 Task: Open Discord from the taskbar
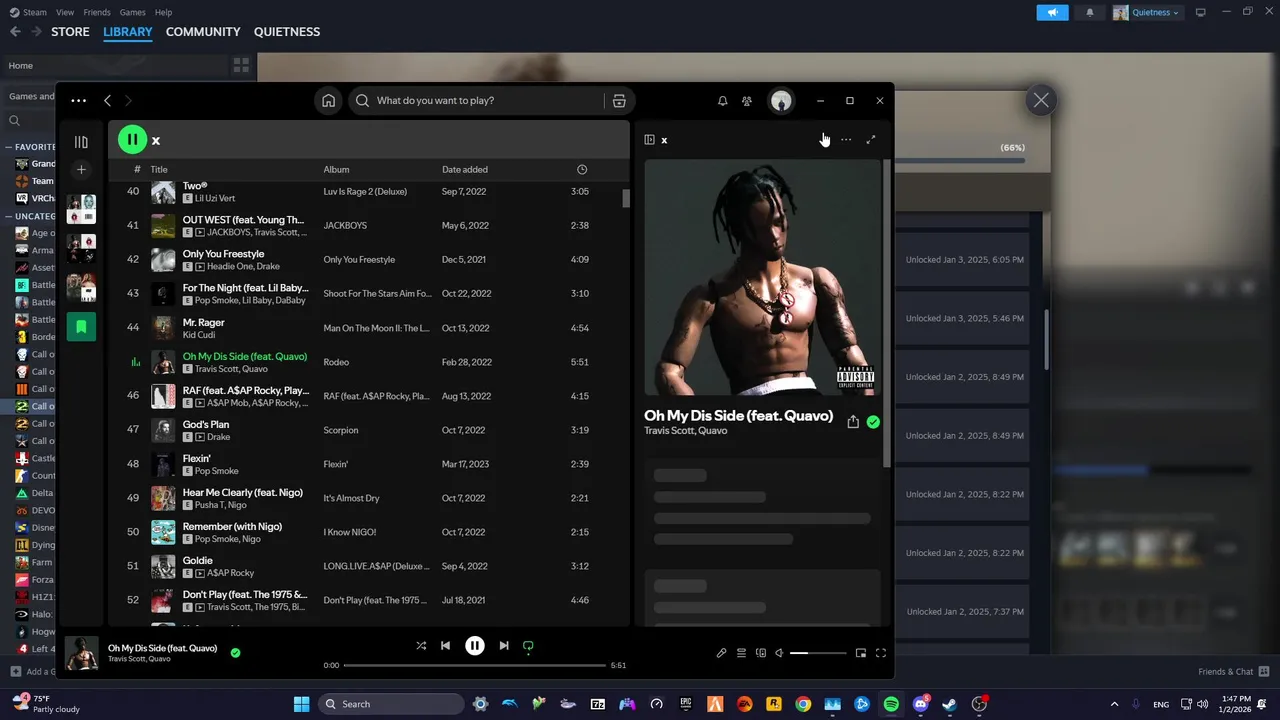pos(920,704)
